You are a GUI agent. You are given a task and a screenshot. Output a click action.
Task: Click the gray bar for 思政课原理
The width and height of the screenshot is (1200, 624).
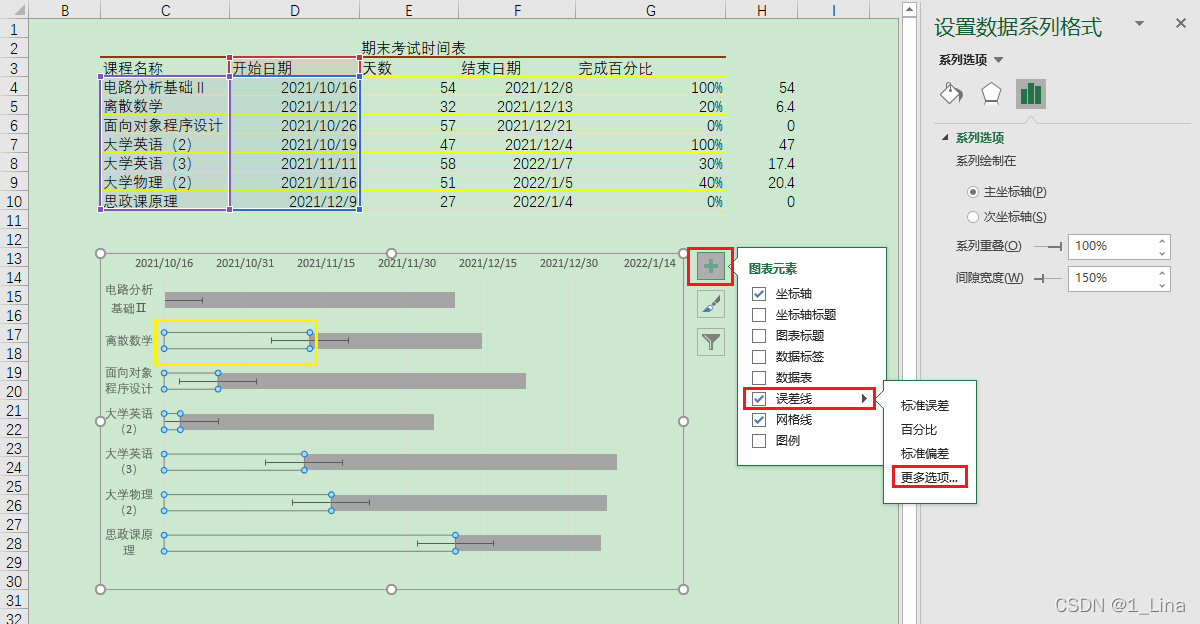point(528,543)
